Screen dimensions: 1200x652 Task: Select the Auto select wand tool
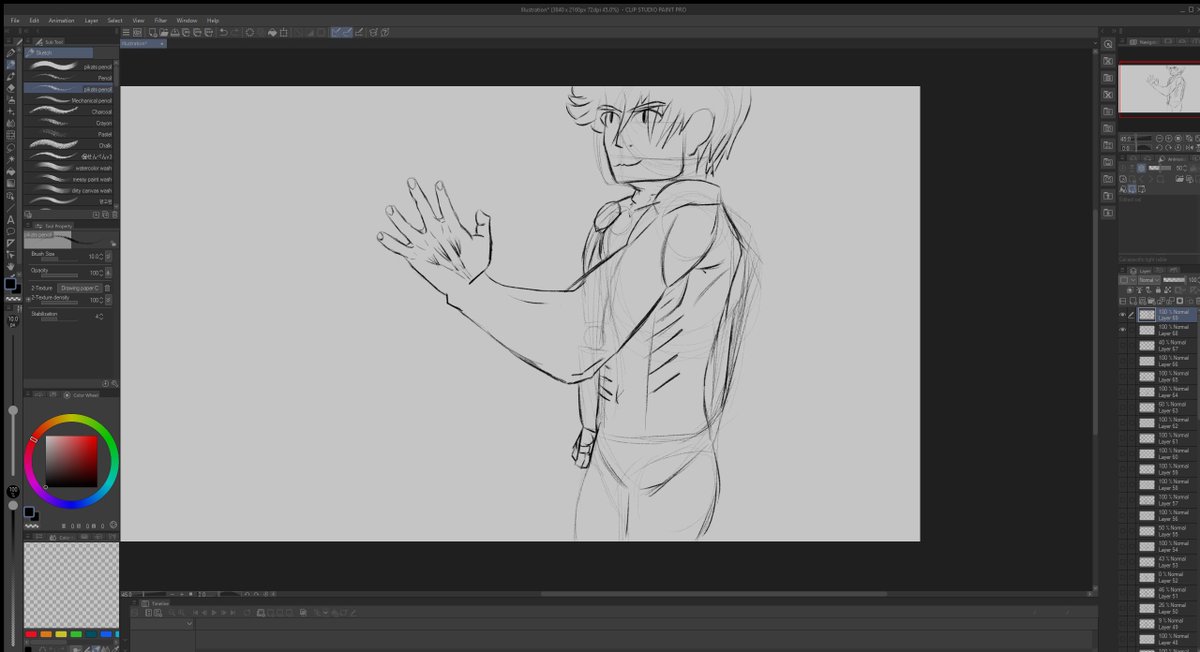coord(10,160)
